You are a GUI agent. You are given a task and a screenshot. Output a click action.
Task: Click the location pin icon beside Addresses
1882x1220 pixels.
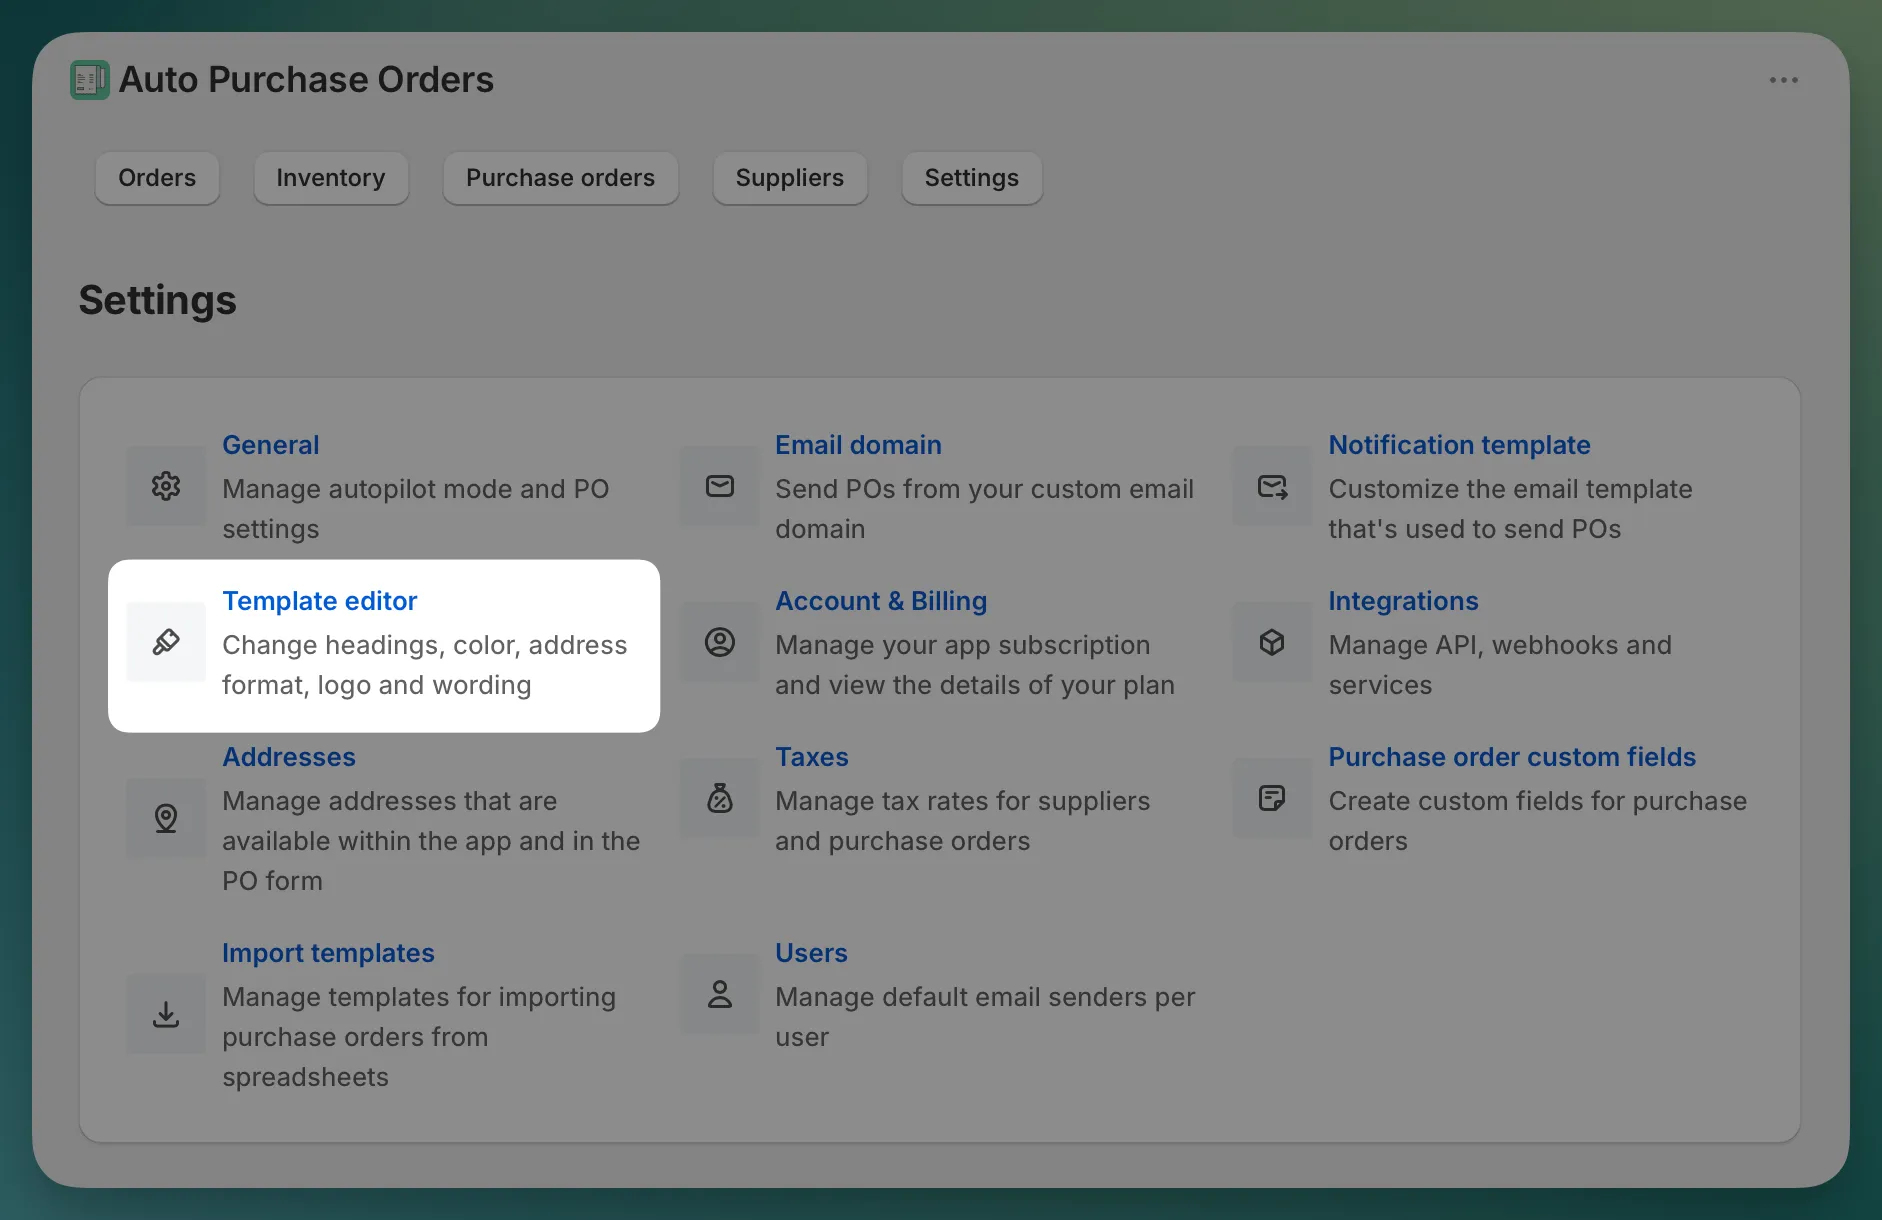point(166,818)
